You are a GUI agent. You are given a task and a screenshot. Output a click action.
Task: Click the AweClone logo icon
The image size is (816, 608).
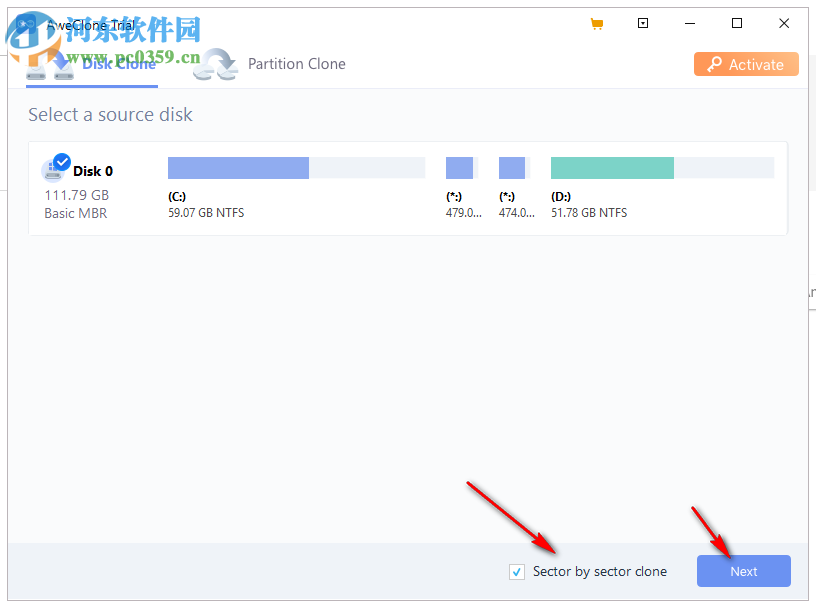tap(24, 23)
